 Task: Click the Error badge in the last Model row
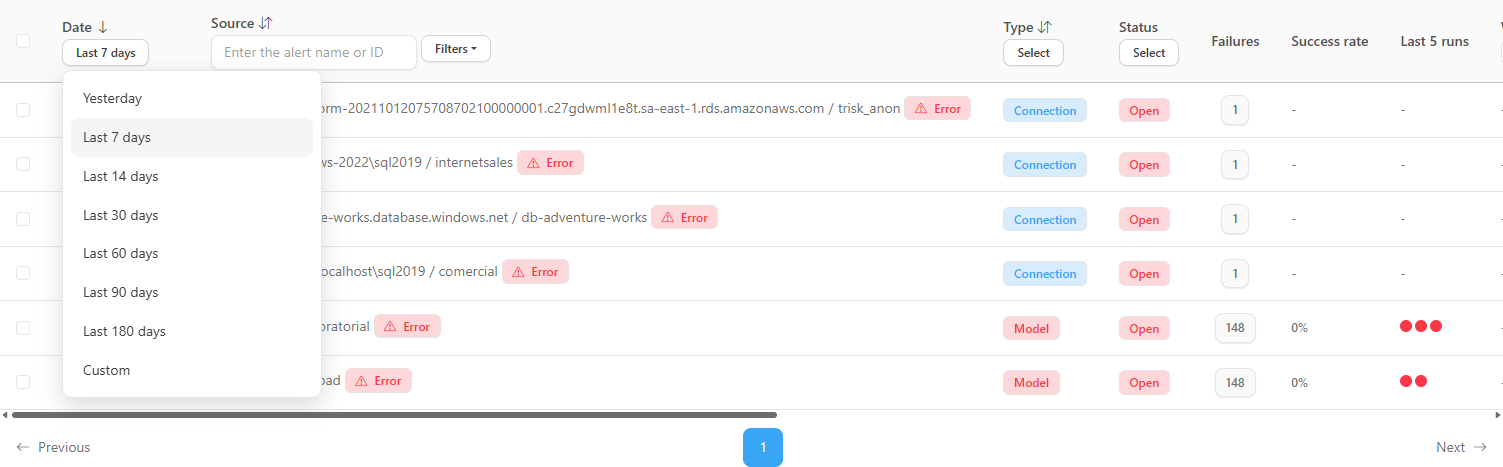point(378,380)
